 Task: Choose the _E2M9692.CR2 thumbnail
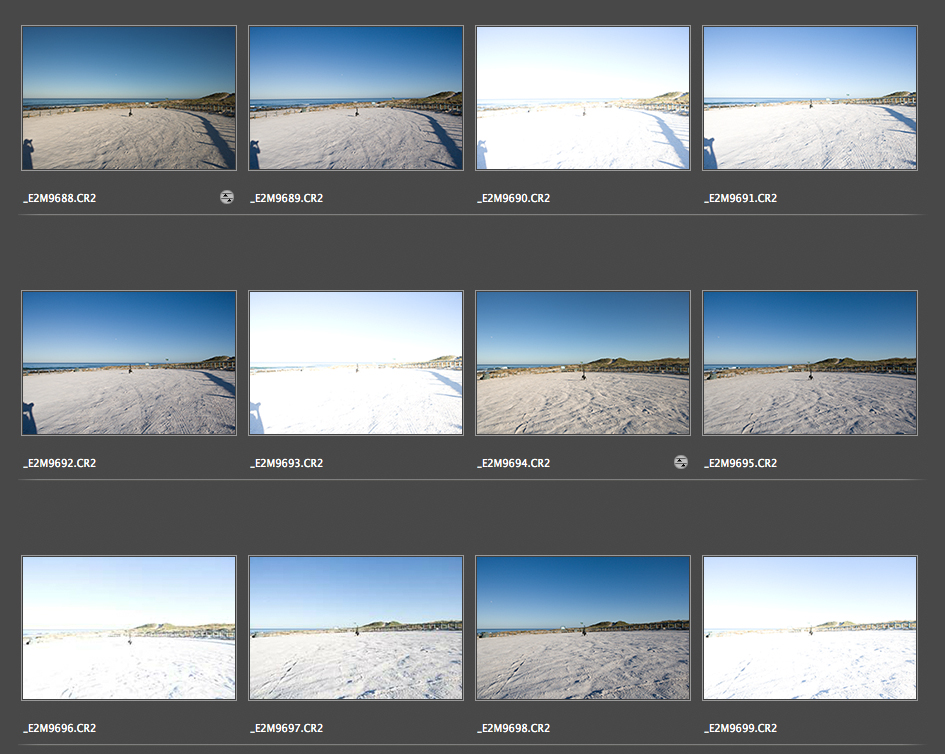point(129,363)
